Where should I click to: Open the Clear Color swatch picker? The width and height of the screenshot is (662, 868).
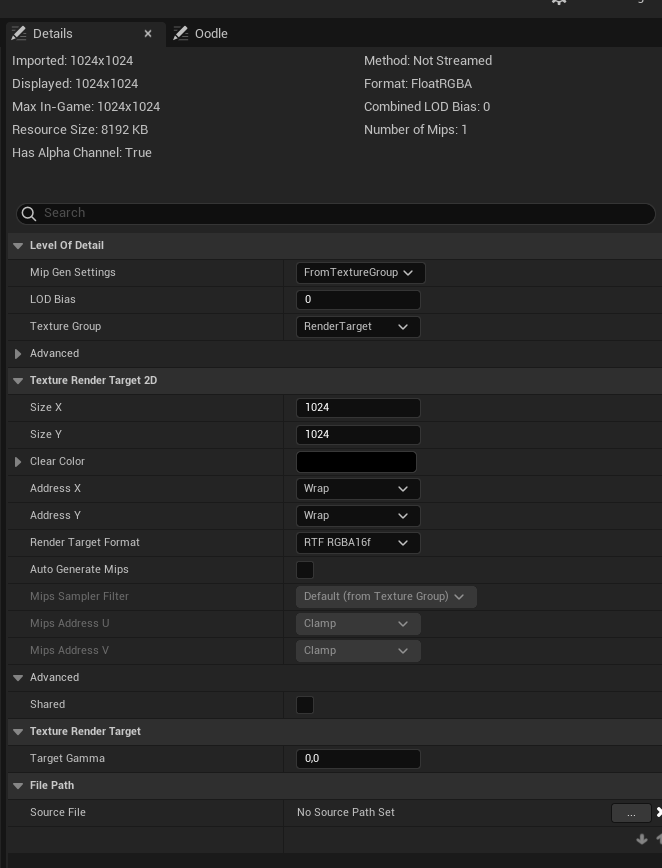356,462
